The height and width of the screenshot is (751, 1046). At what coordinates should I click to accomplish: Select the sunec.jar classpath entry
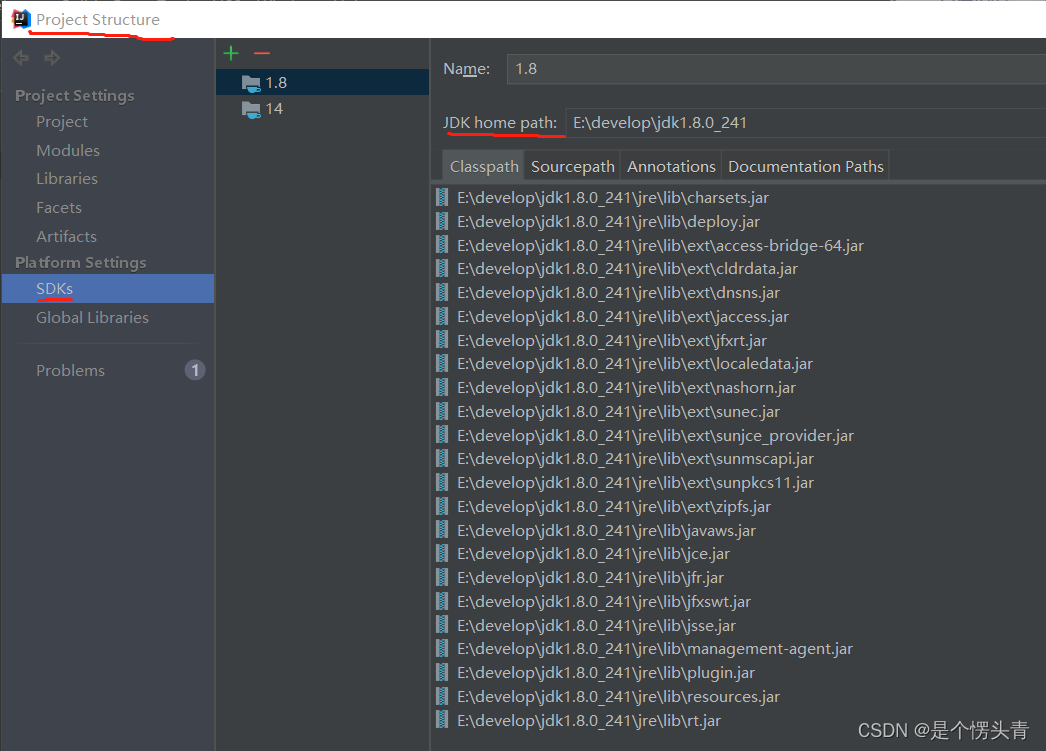618,412
